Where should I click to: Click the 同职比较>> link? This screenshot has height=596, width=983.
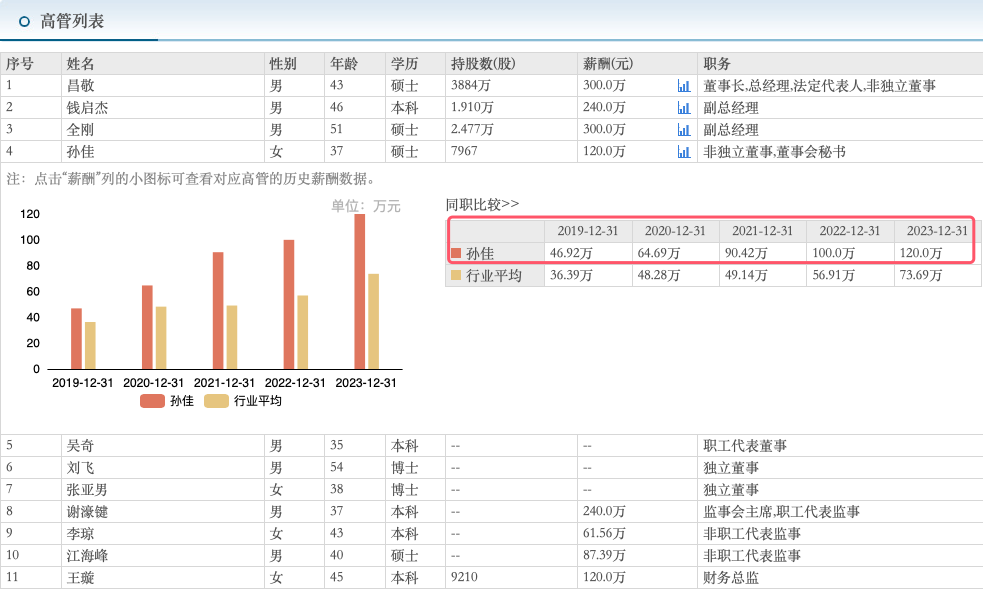(482, 204)
